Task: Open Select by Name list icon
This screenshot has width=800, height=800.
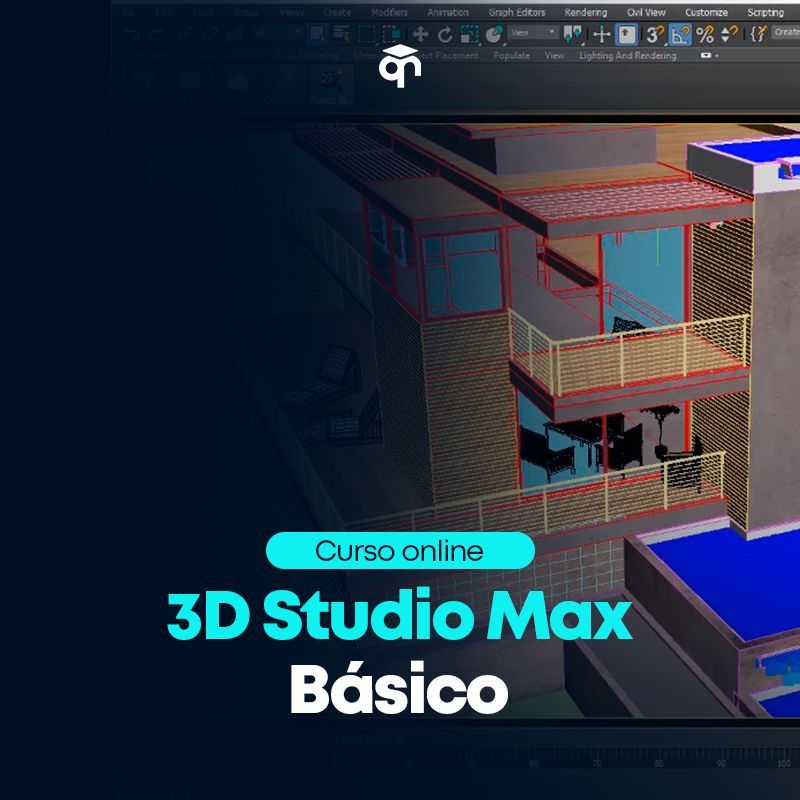Action: [x=342, y=34]
